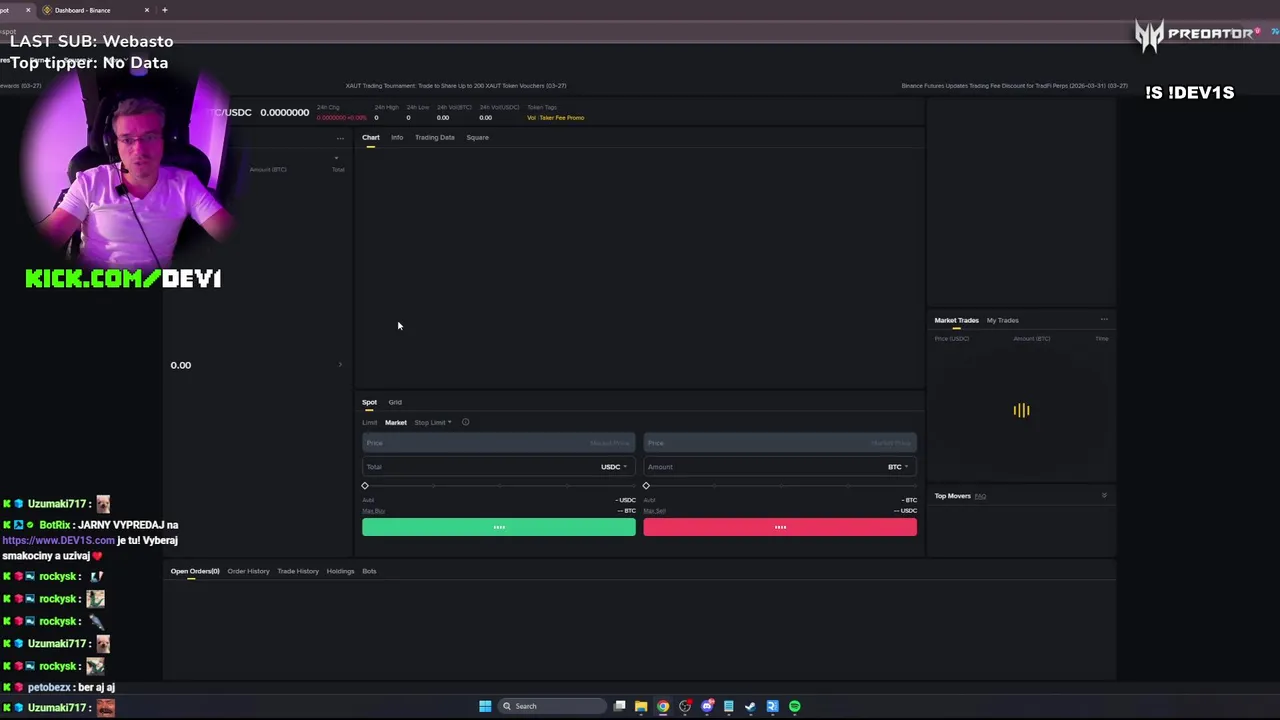Open Task View on the taskbar
Screen dimensions: 1280x720
click(x=620, y=706)
